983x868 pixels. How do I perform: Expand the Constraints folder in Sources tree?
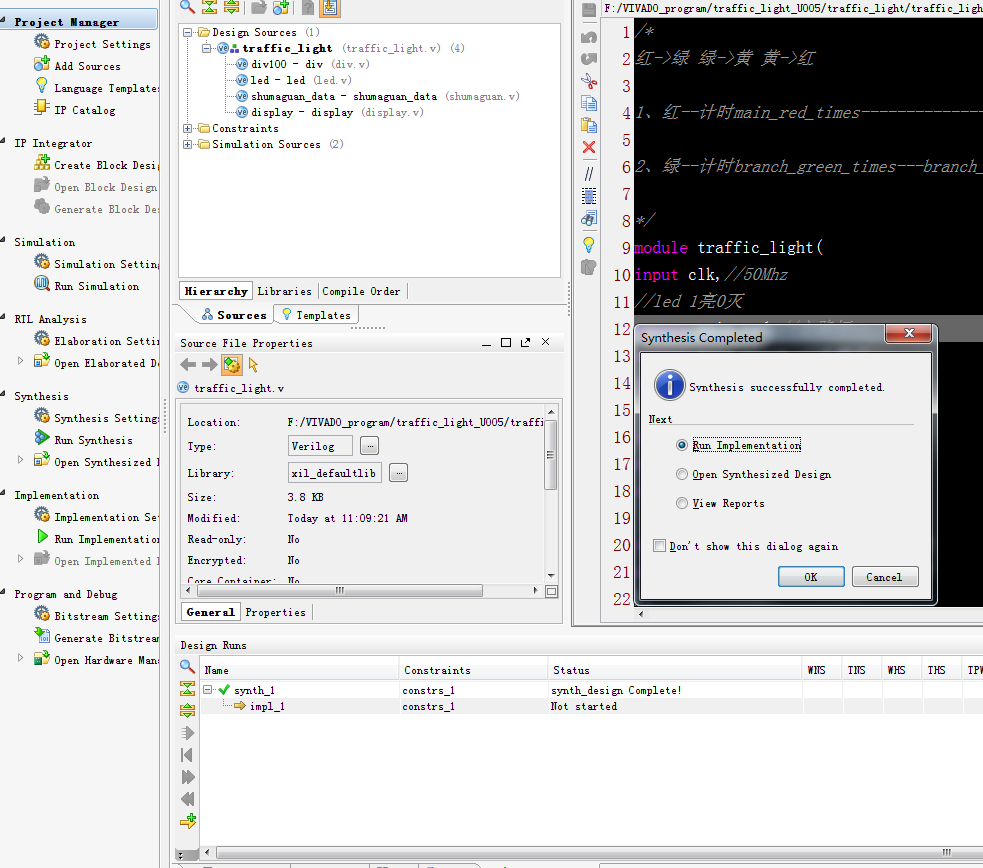tap(188, 128)
